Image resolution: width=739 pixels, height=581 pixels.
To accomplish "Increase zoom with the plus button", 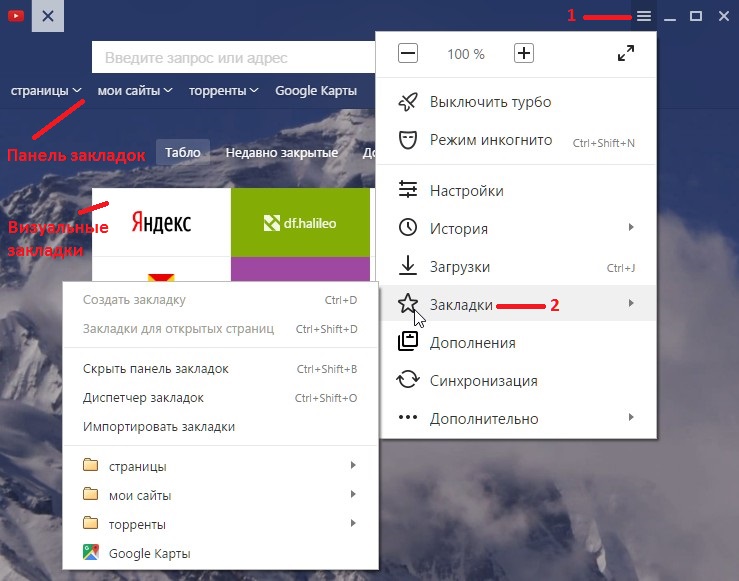I will coord(524,53).
